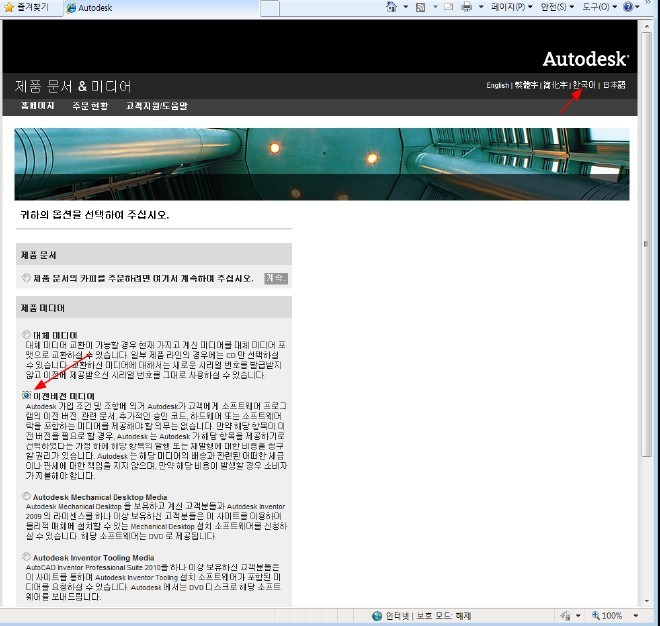This screenshot has height=626, width=660.
Task: Click the Print toolbar icon
Action: point(466,7)
